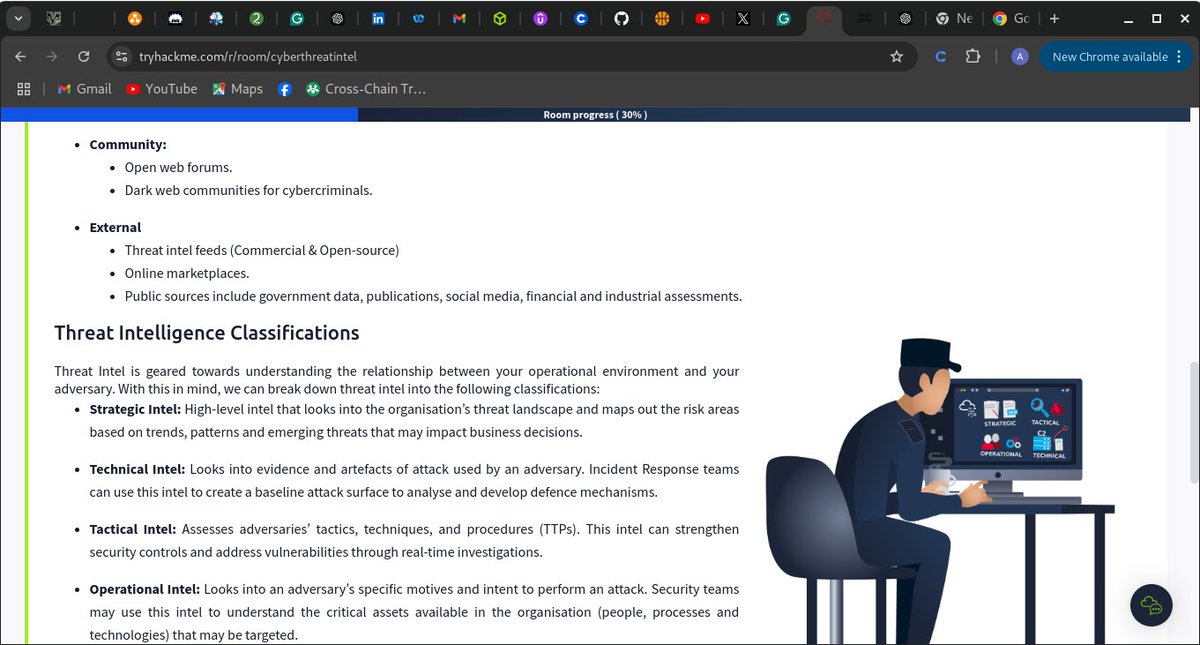This screenshot has width=1200, height=645.
Task: Switch to the YouTube tab
Action: [x=703, y=17]
